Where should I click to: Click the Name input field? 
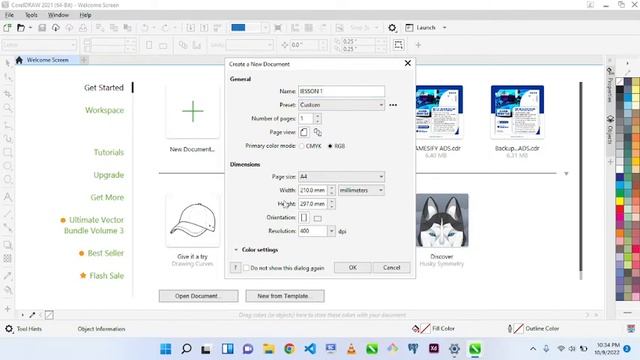tap(341, 91)
